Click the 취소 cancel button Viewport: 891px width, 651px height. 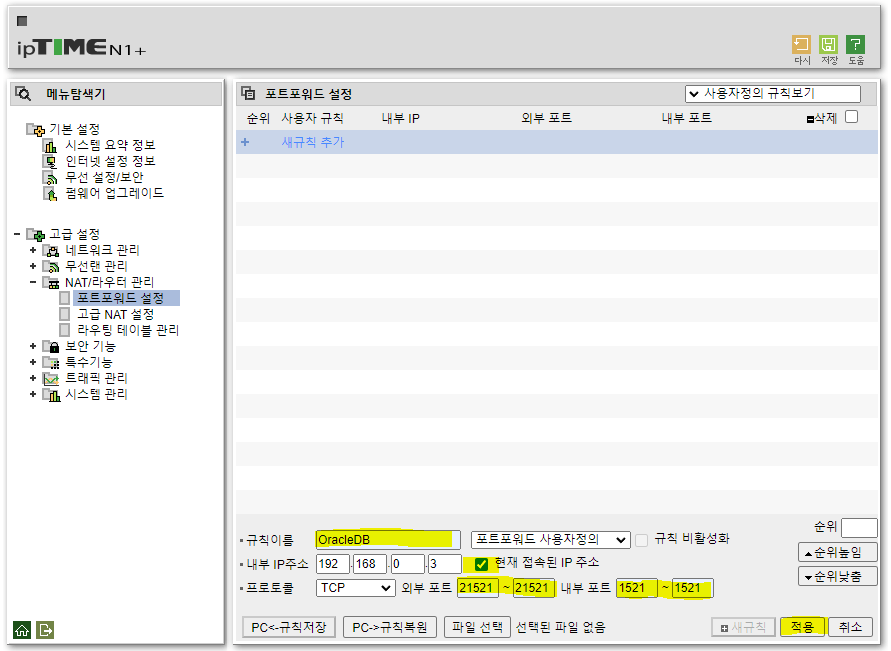click(850, 627)
